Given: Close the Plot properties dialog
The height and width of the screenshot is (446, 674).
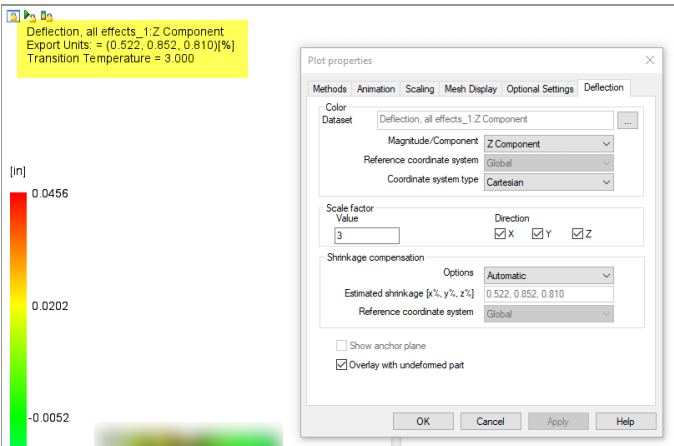Looking at the screenshot, I should 649,60.
